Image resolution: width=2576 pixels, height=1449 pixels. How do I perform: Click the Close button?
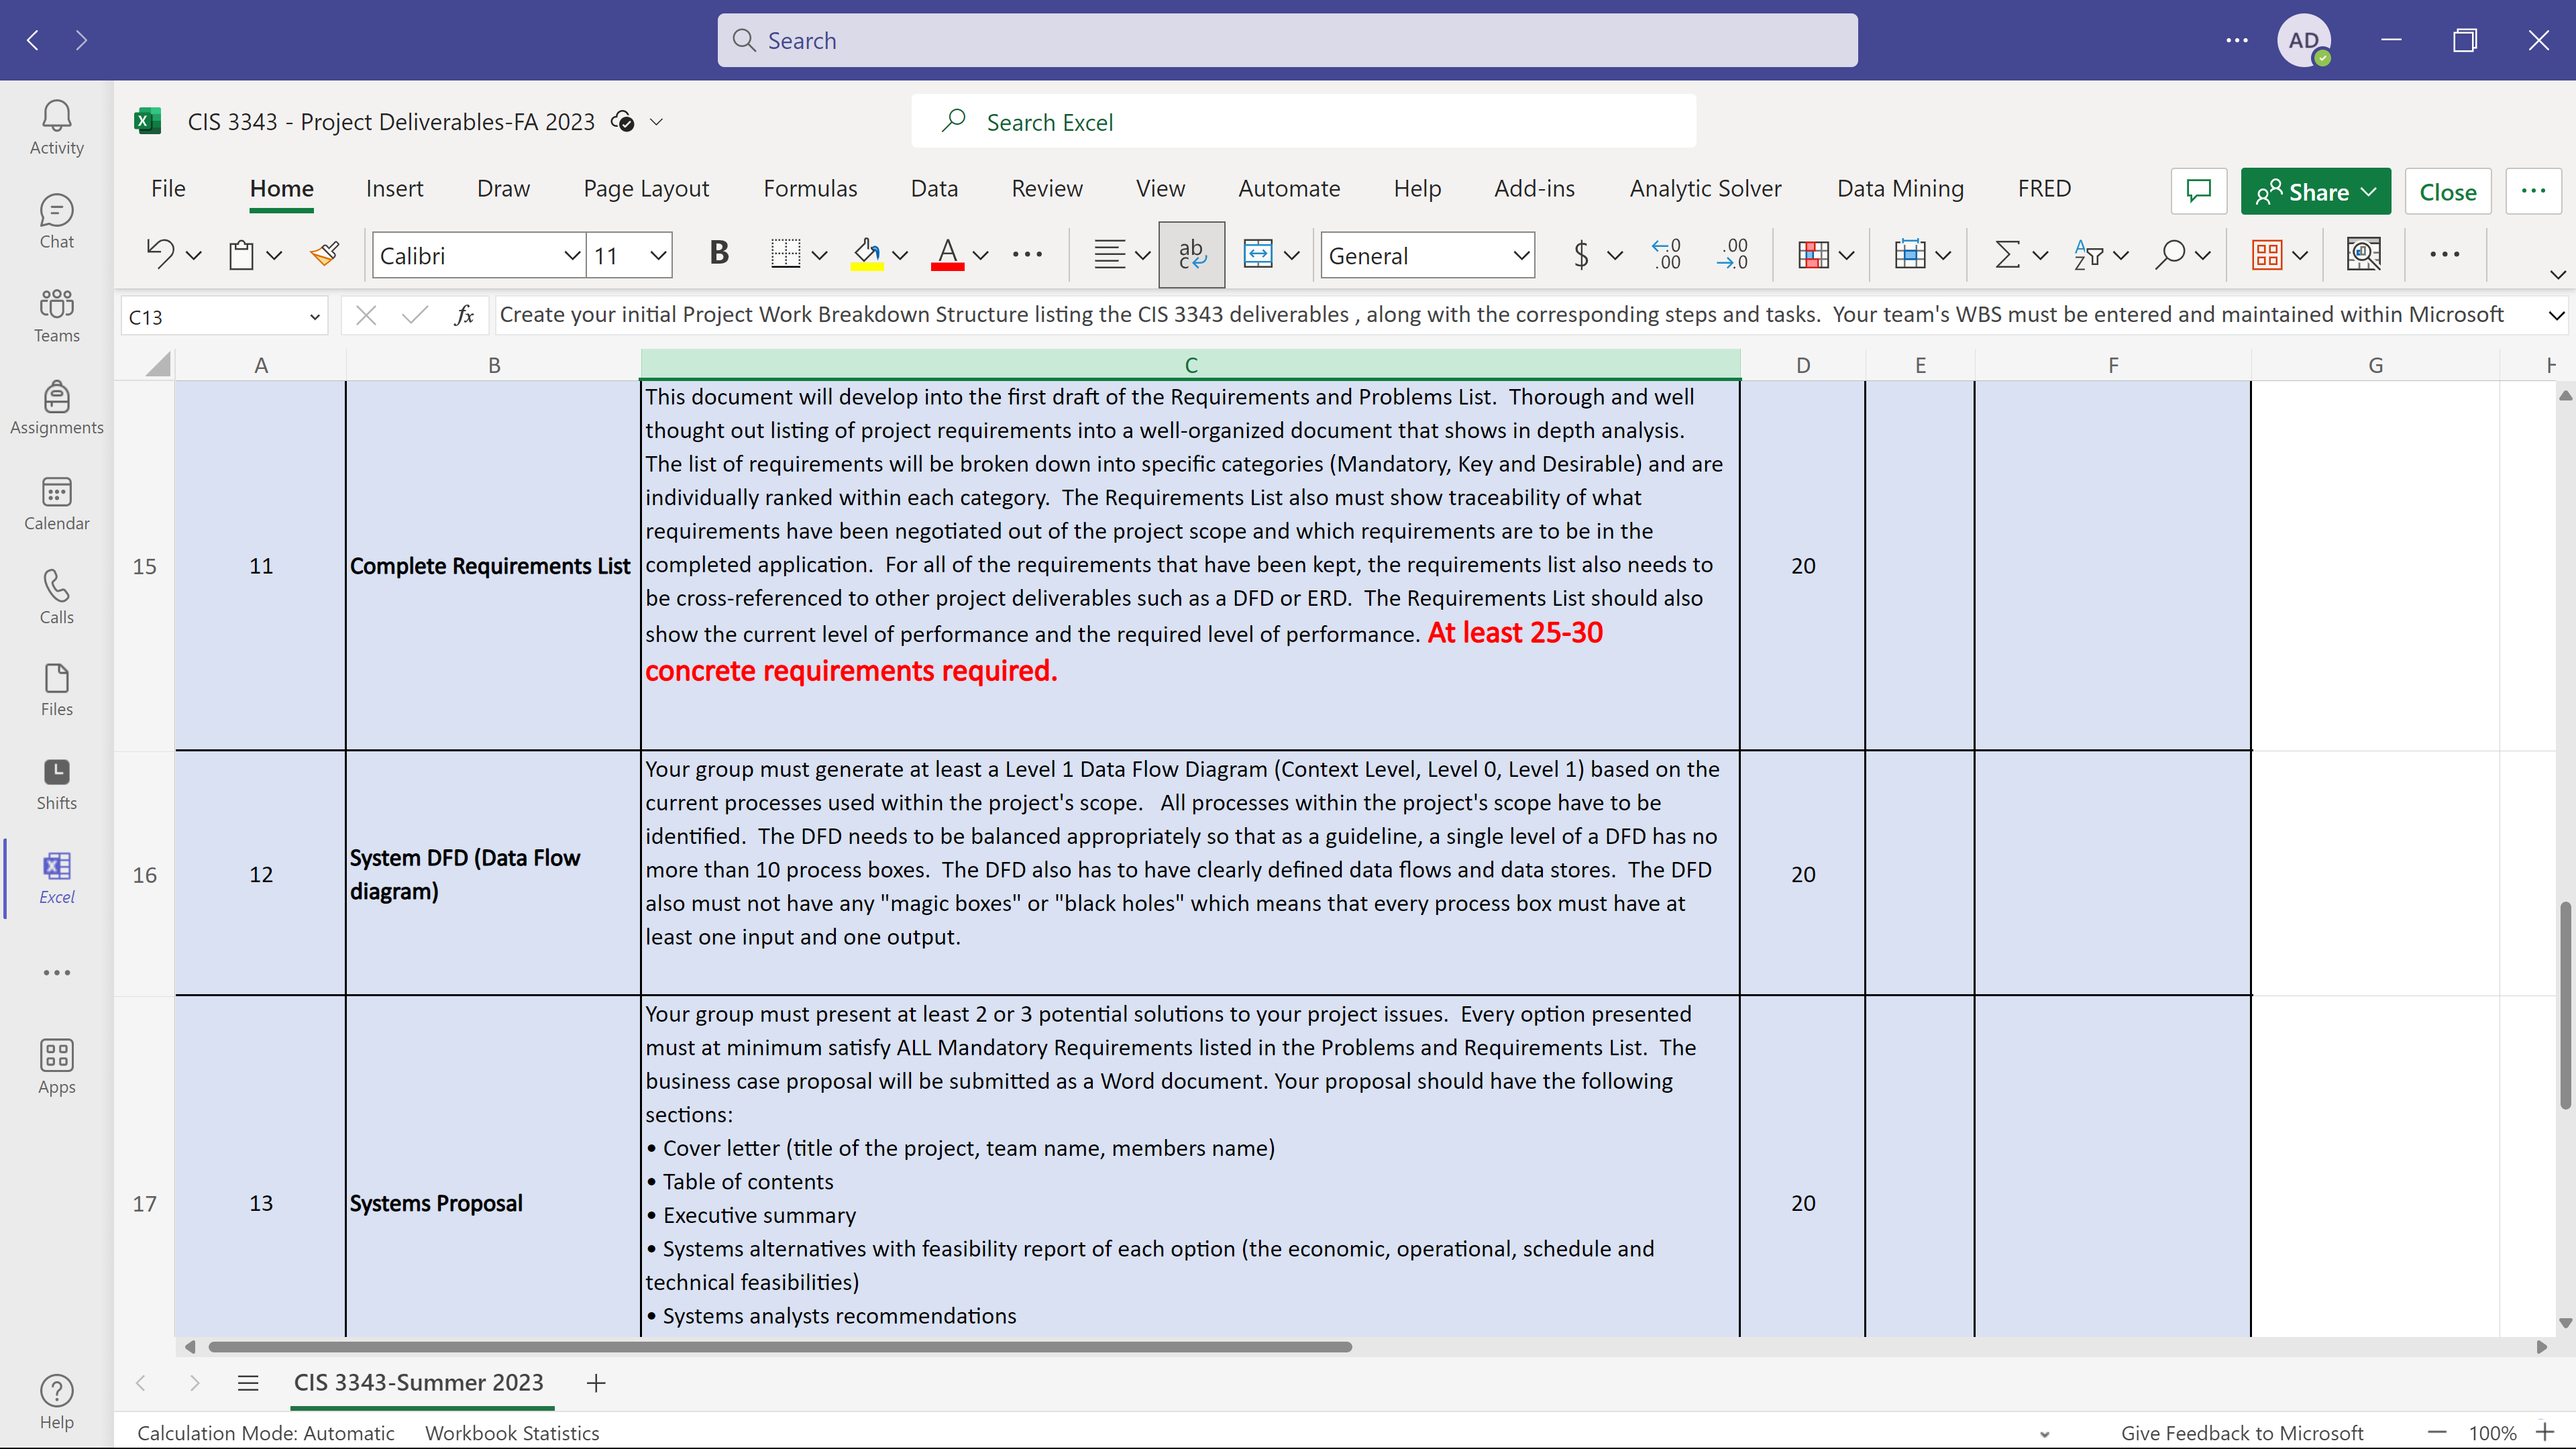tap(2447, 191)
